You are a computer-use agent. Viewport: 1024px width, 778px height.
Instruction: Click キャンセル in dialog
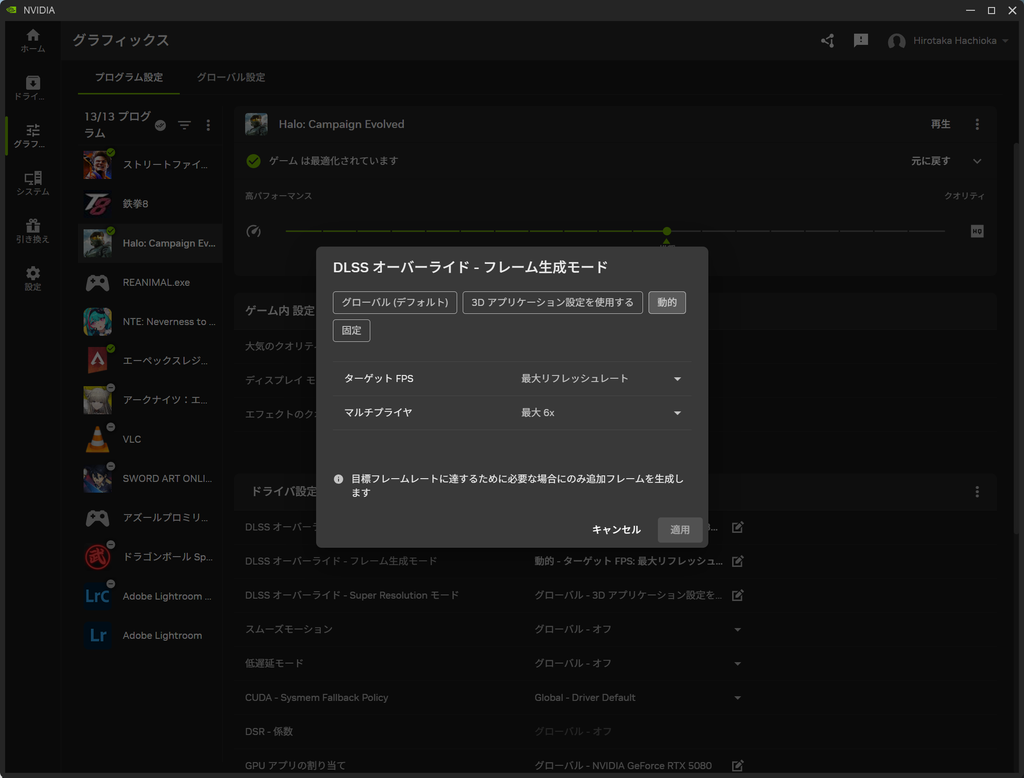click(x=616, y=530)
